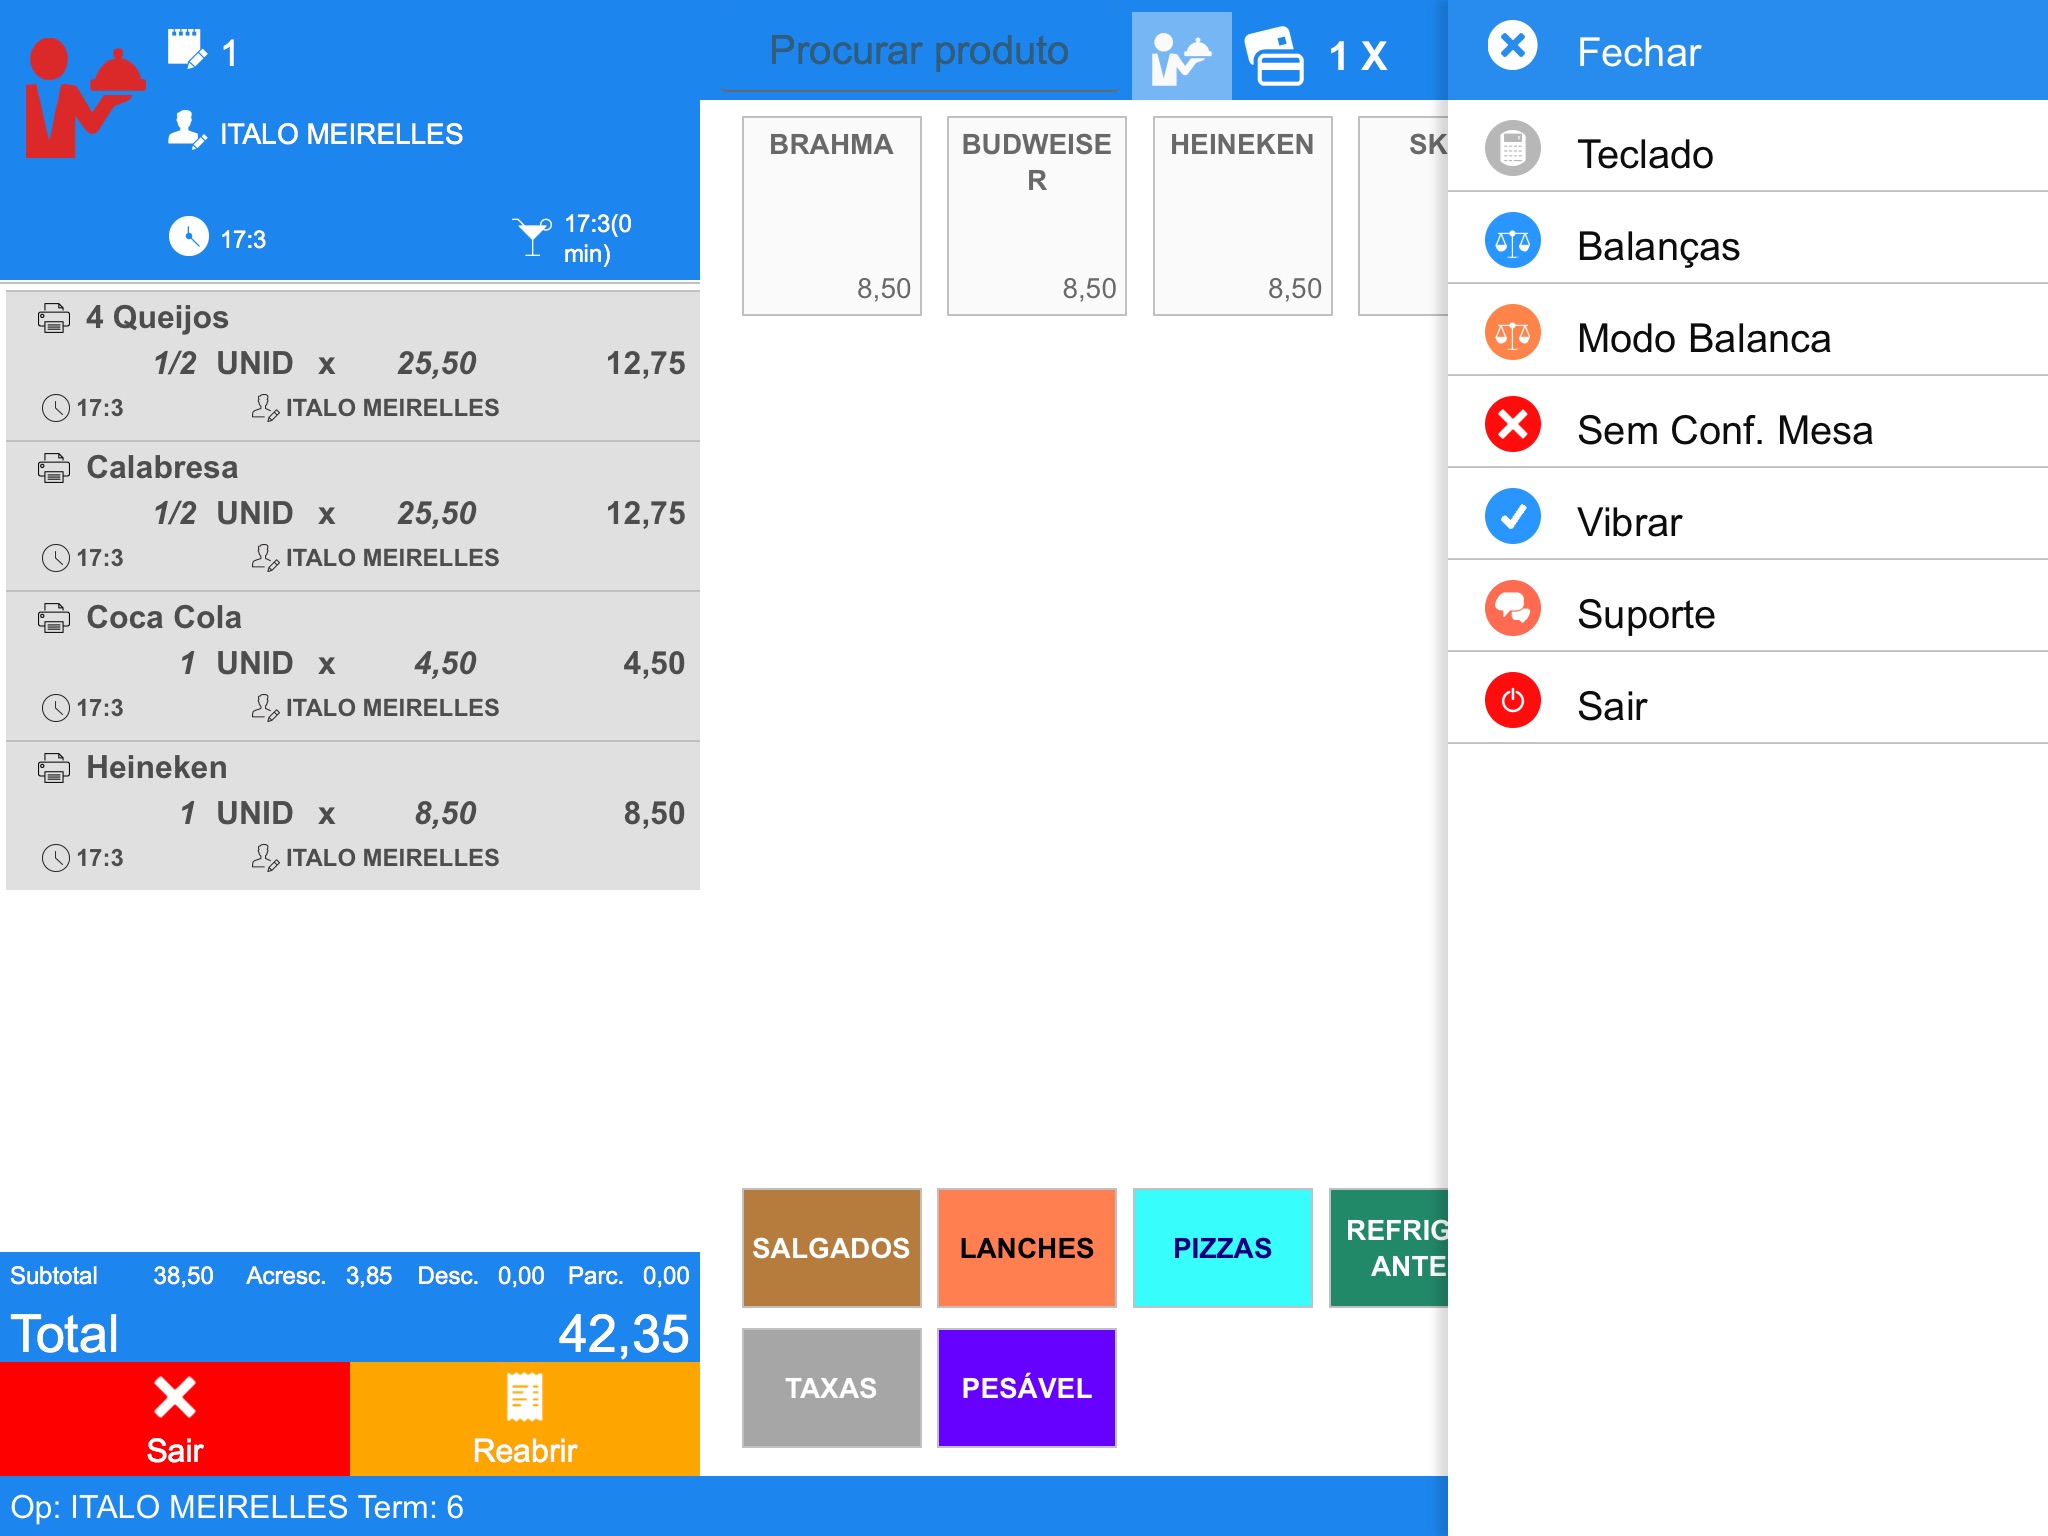Viewport: 2048px width, 1536px height.
Task: Close the side menu with Fechar
Action: [1748, 50]
